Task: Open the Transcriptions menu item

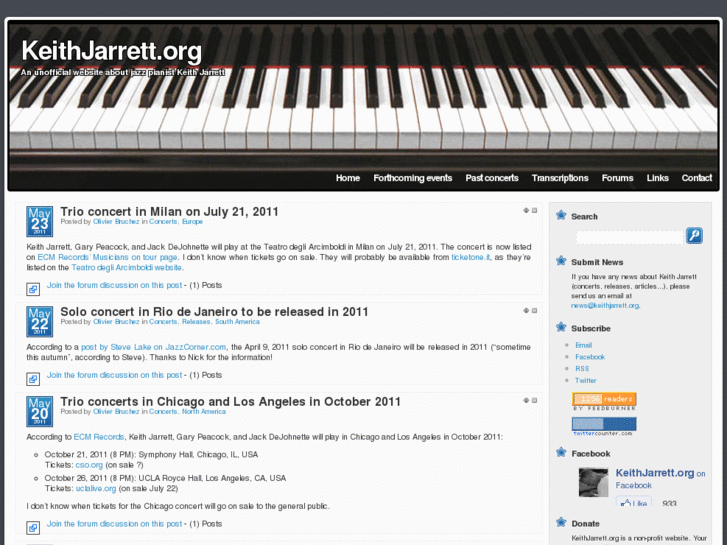Action: point(560,178)
